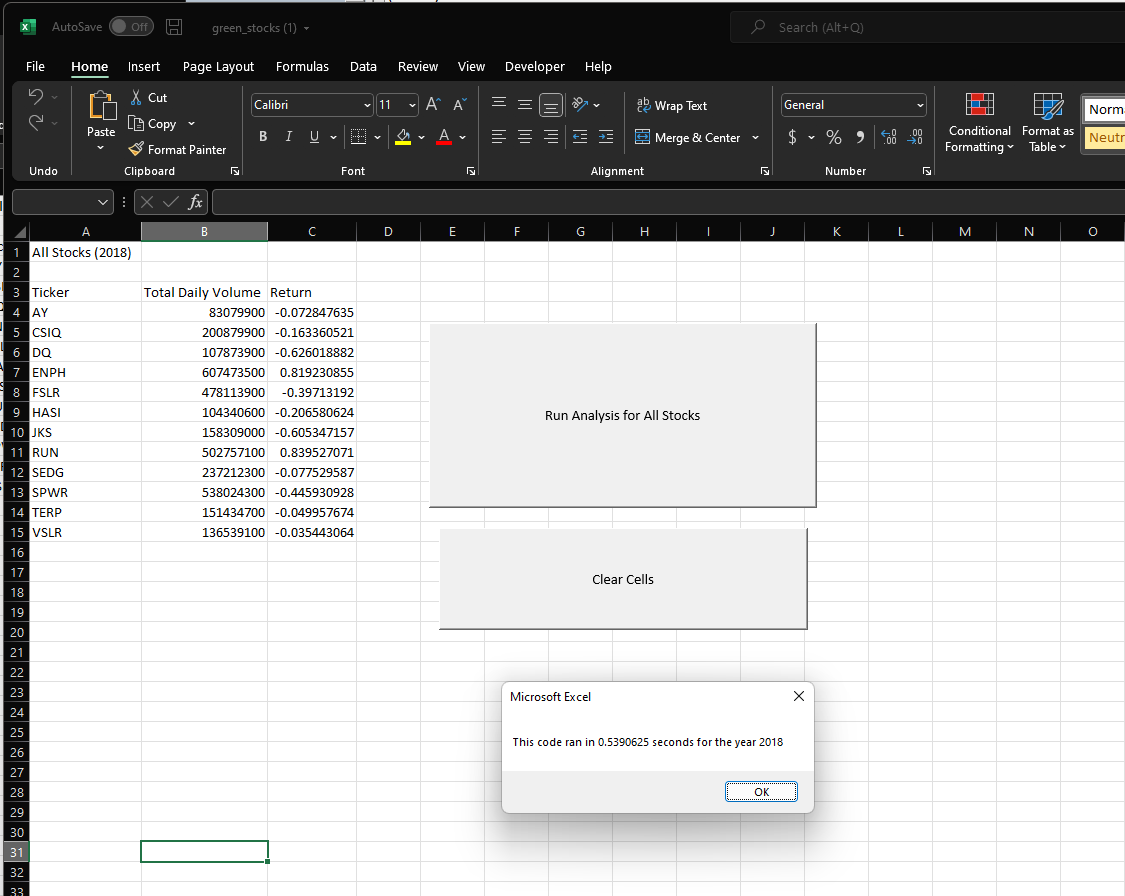
Task: Apply the Neutral cell style
Action: tap(1104, 138)
